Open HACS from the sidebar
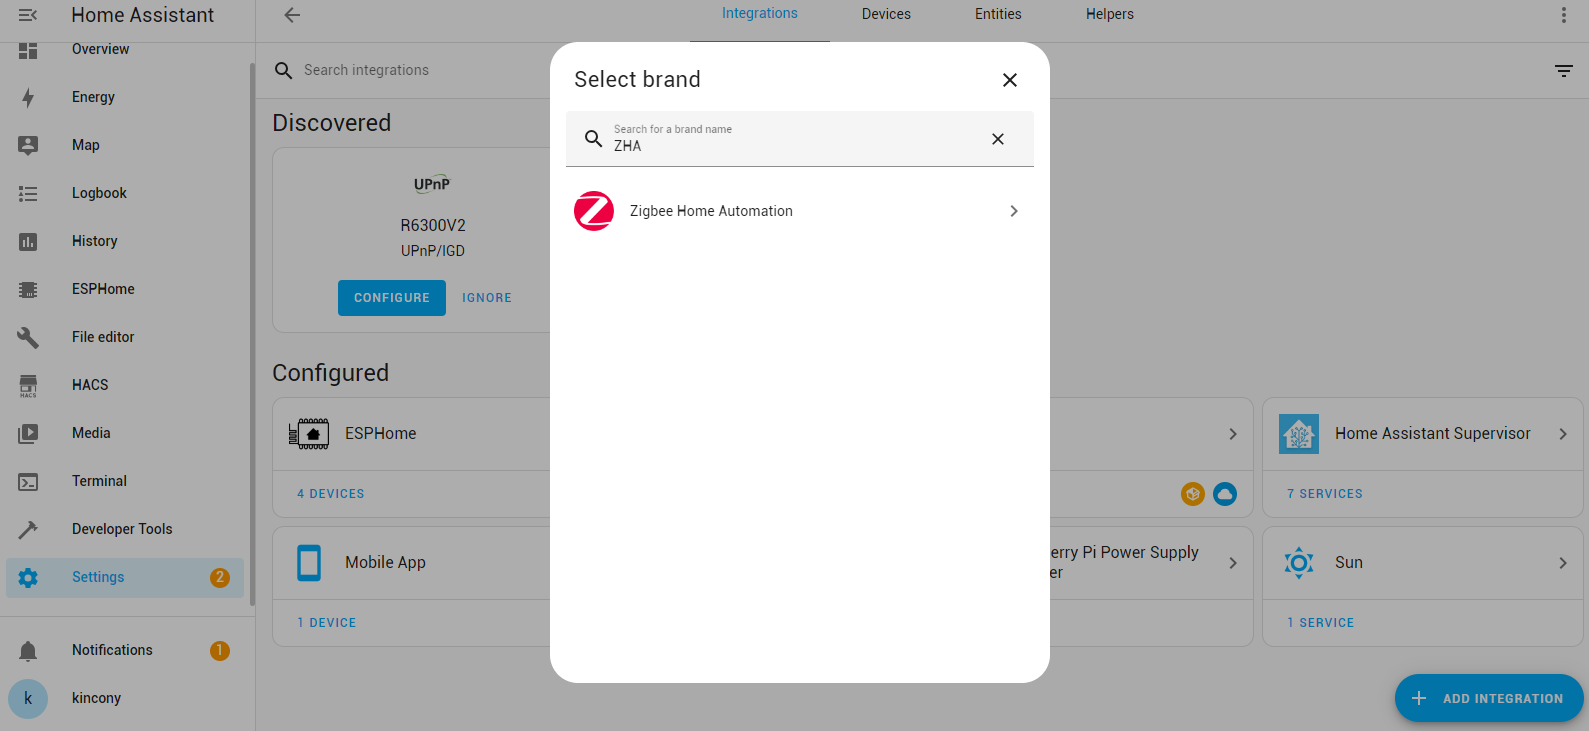The width and height of the screenshot is (1589, 731). (90, 385)
